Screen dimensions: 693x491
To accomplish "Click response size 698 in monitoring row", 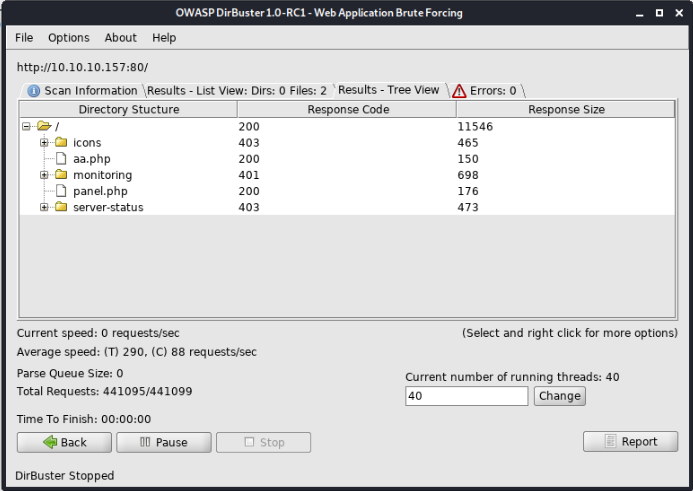I will [x=468, y=175].
